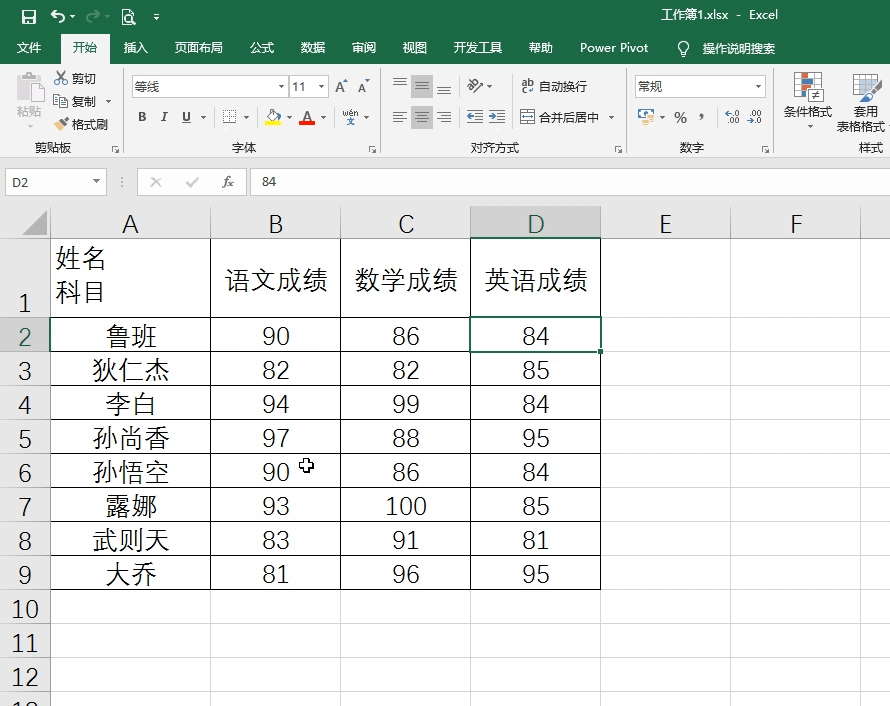890x706 pixels.
Task: Switch to the 插入 (Insert) tab
Action: tap(136, 48)
